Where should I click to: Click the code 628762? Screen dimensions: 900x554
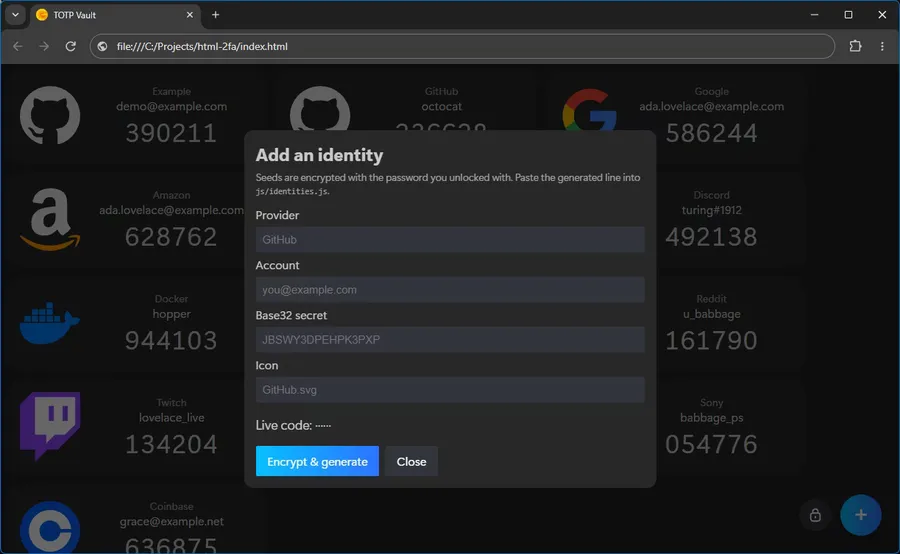(171, 237)
